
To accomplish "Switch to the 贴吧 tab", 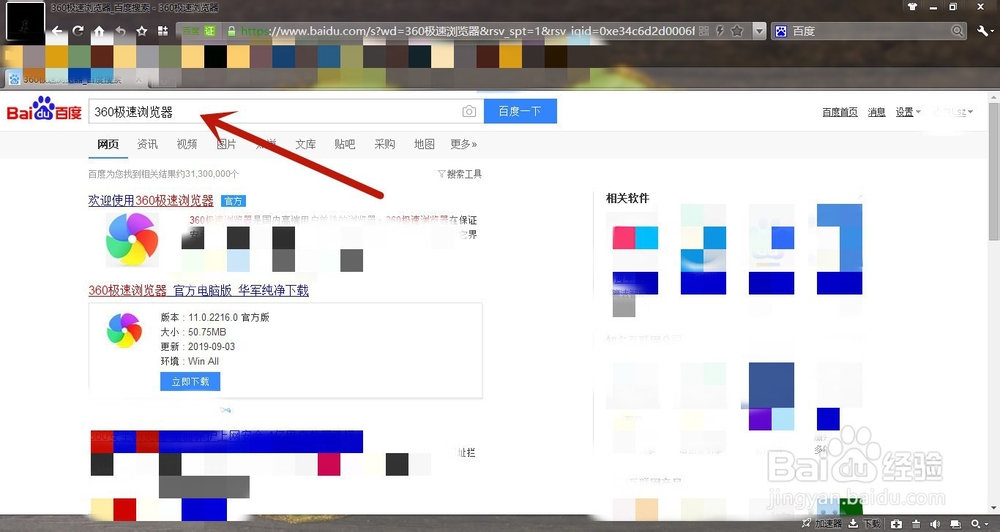I will (x=345, y=144).
